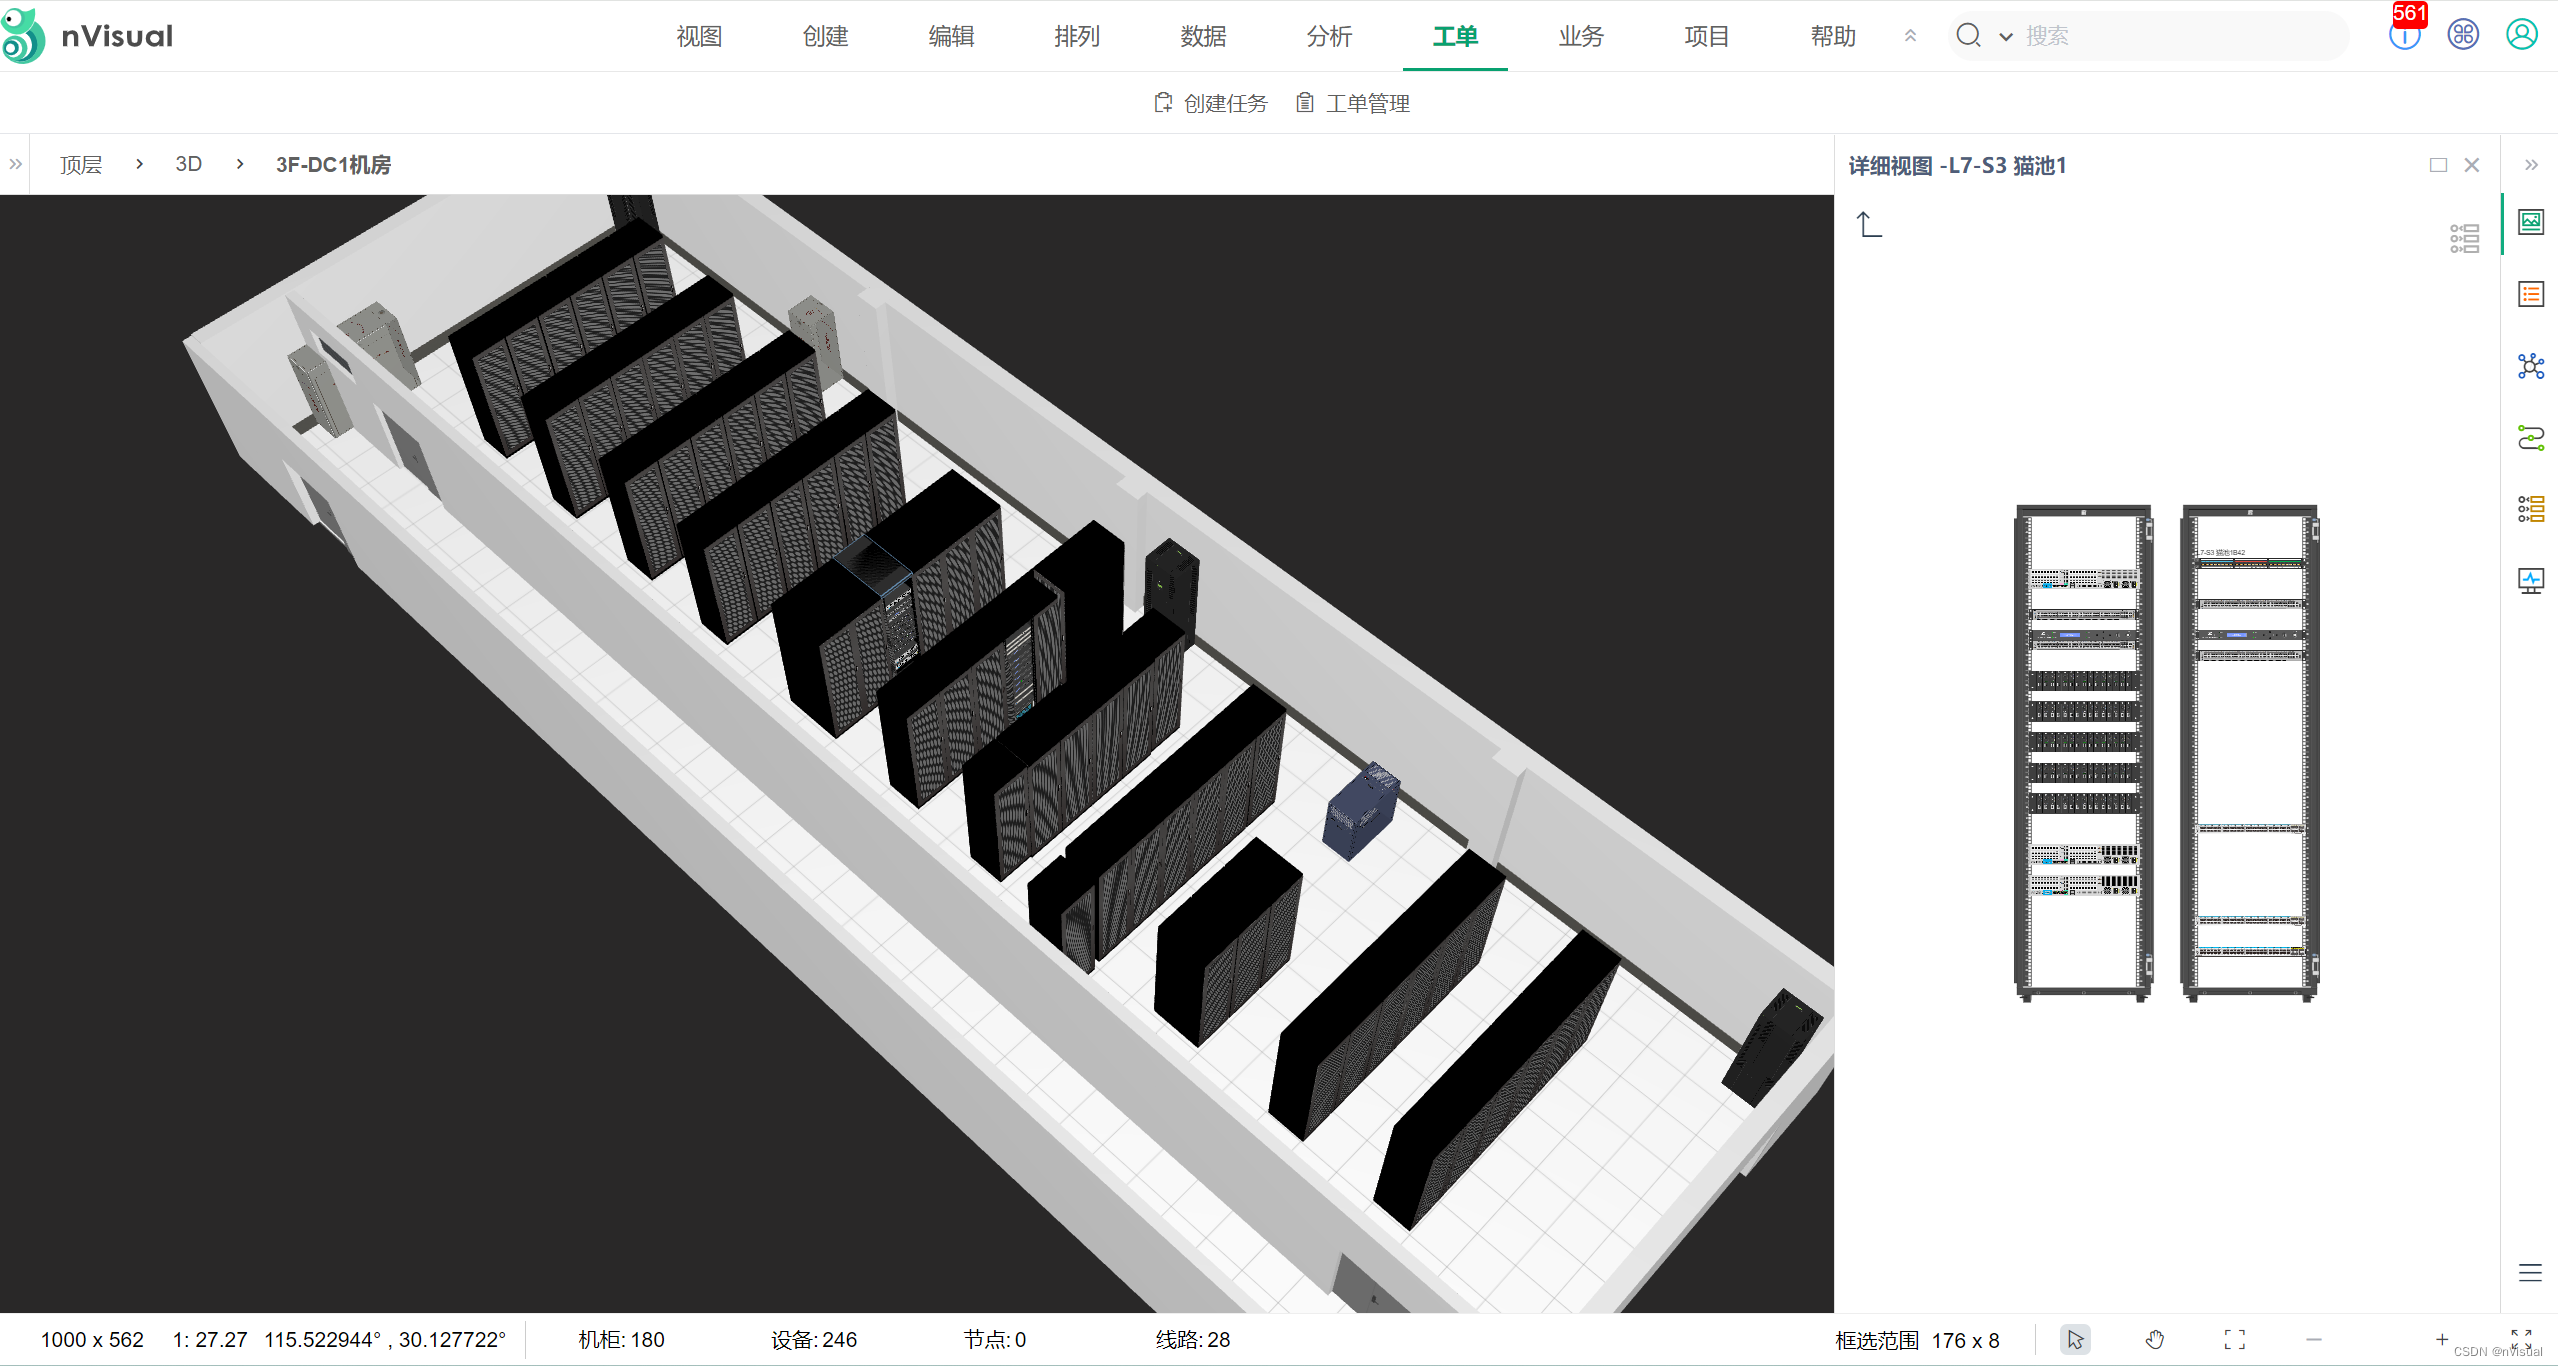Open the 数据 menu
Image resolution: width=2558 pixels, height=1366 pixels.
coord(1203,37)
